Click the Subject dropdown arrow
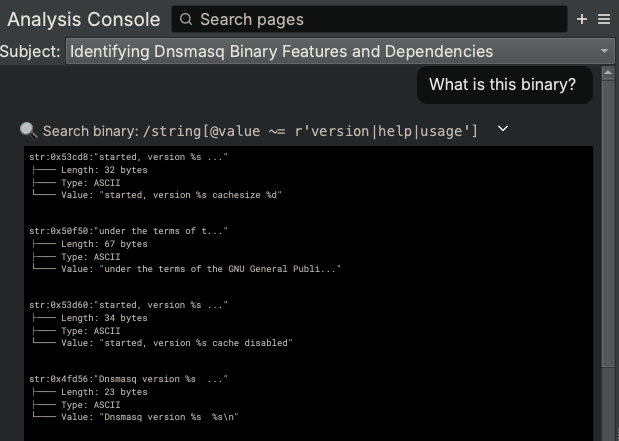This screenshot has height=441, width=619. coord(605,52)
